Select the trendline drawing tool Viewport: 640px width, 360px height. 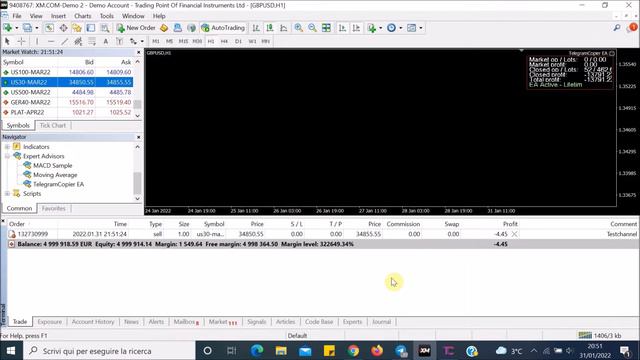[x=64, y=41]
